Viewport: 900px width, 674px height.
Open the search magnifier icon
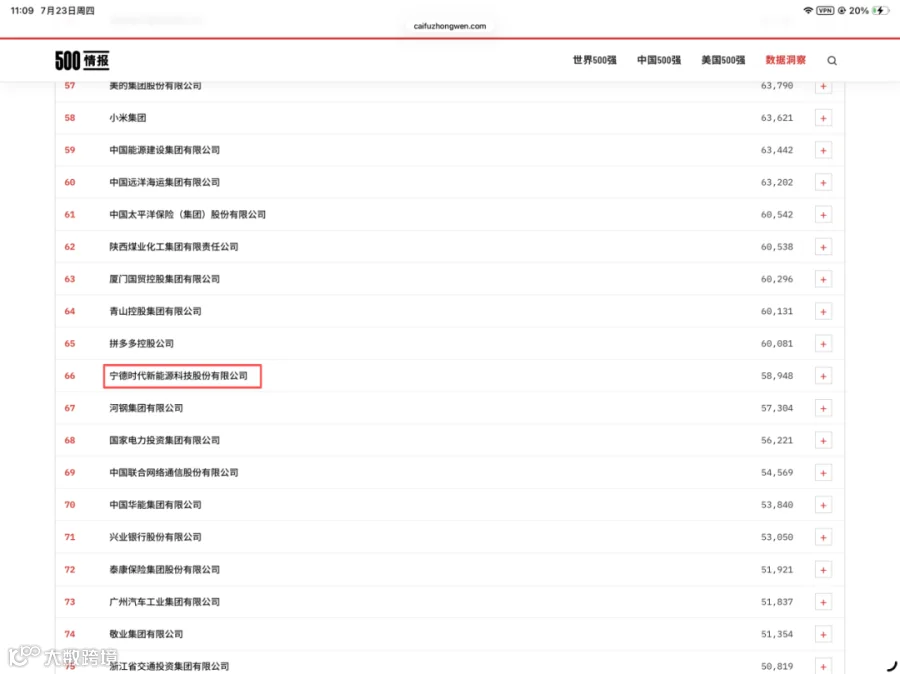point(832,60)
